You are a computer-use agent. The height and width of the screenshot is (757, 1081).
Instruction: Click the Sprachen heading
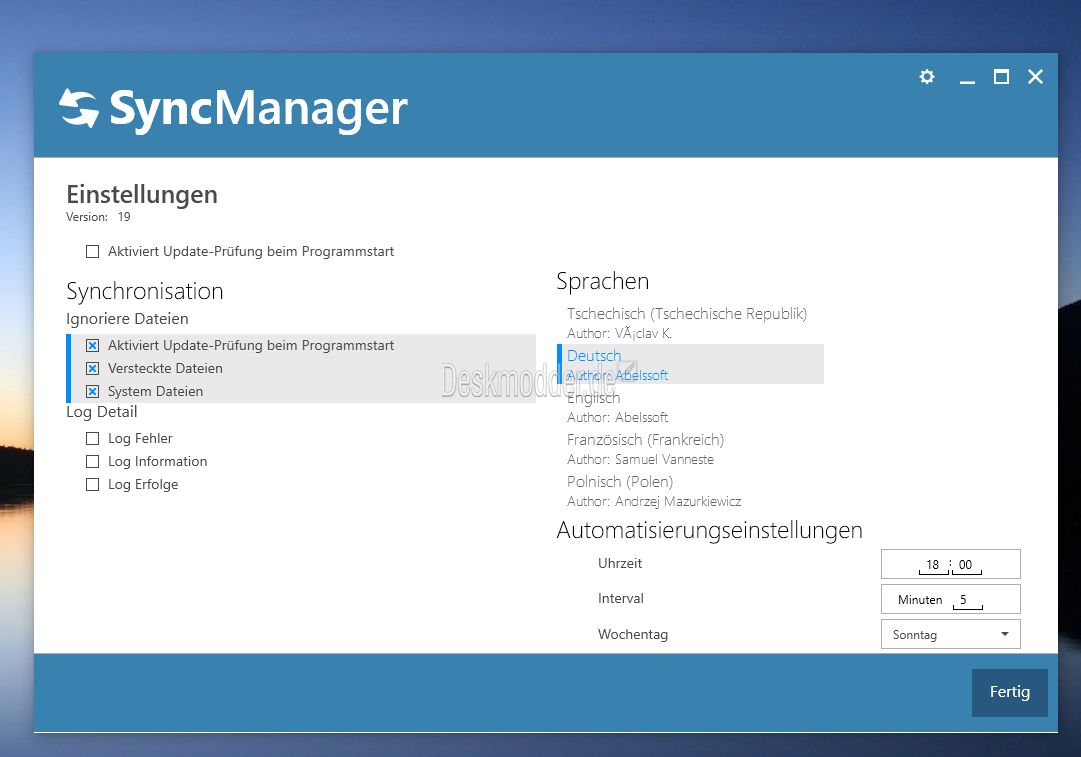pos(603,282)
